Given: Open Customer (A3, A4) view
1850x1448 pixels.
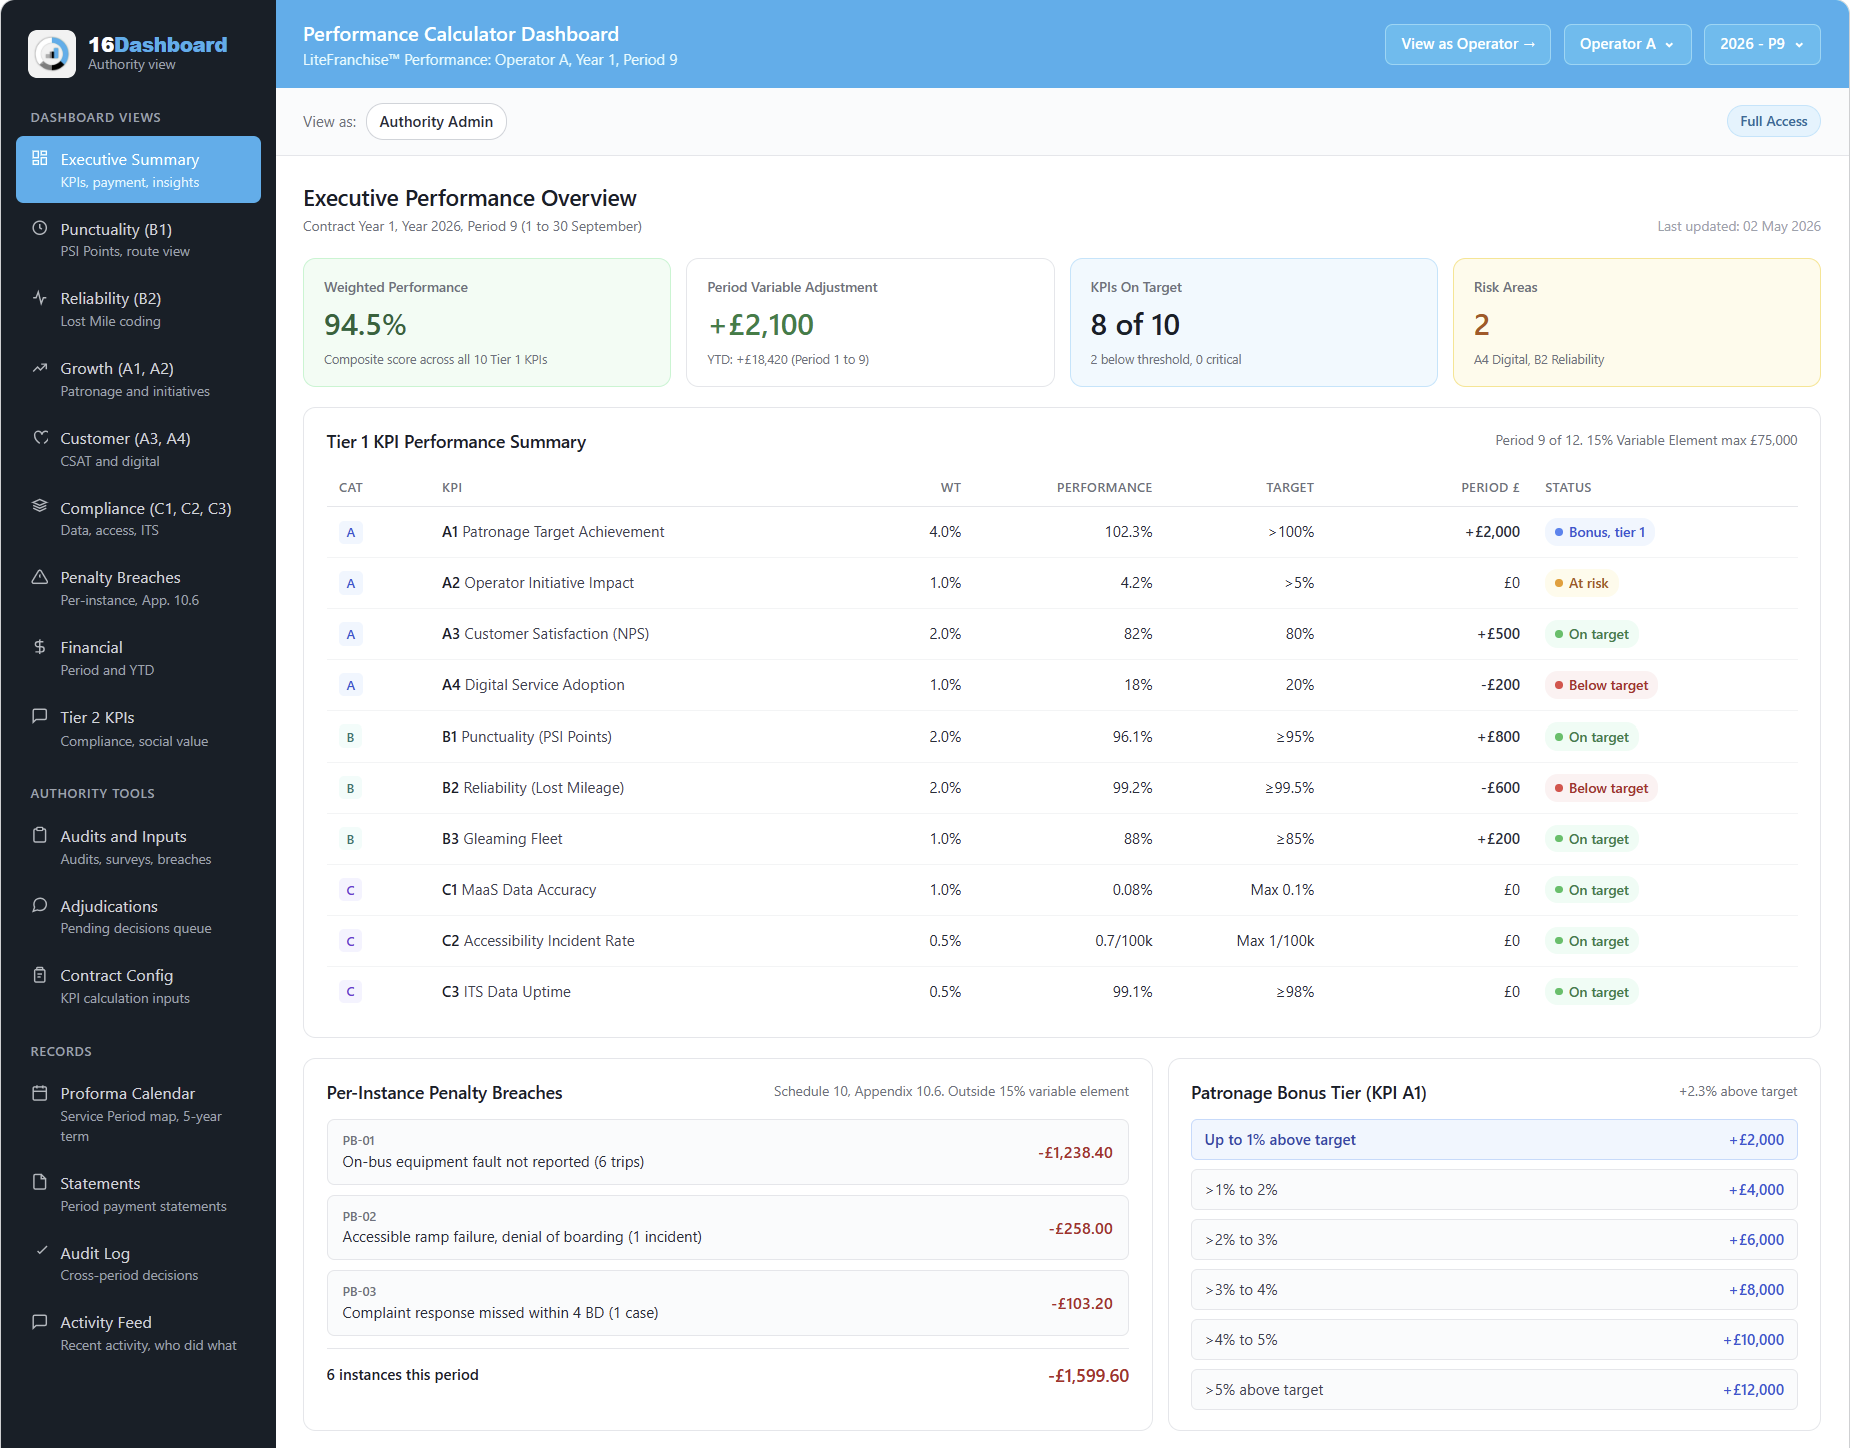Looking at the screenshot, I should (138, 449).
